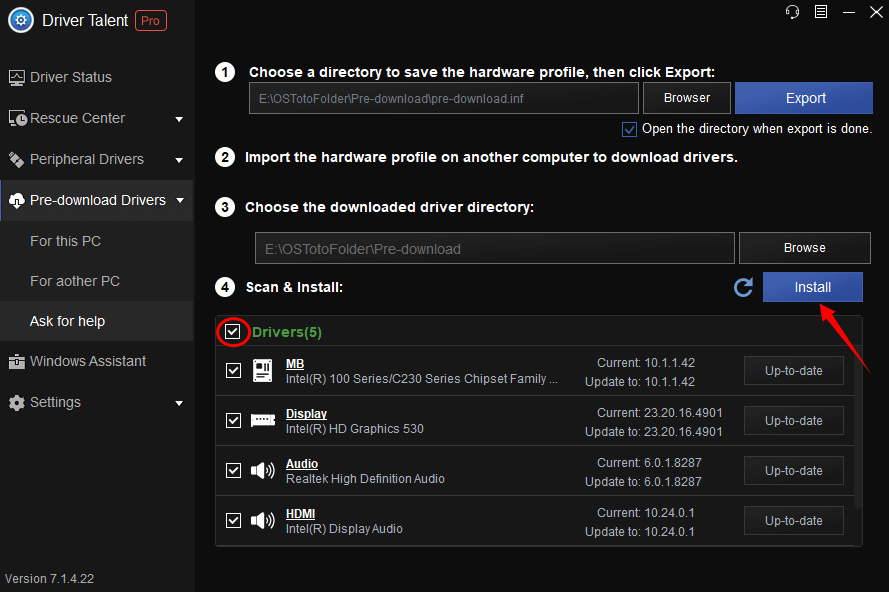The width and height of the screenshot is (889, 592).
Task: Collapse the Pre-download Drivers submenu arrow
Action: (180, 200)
